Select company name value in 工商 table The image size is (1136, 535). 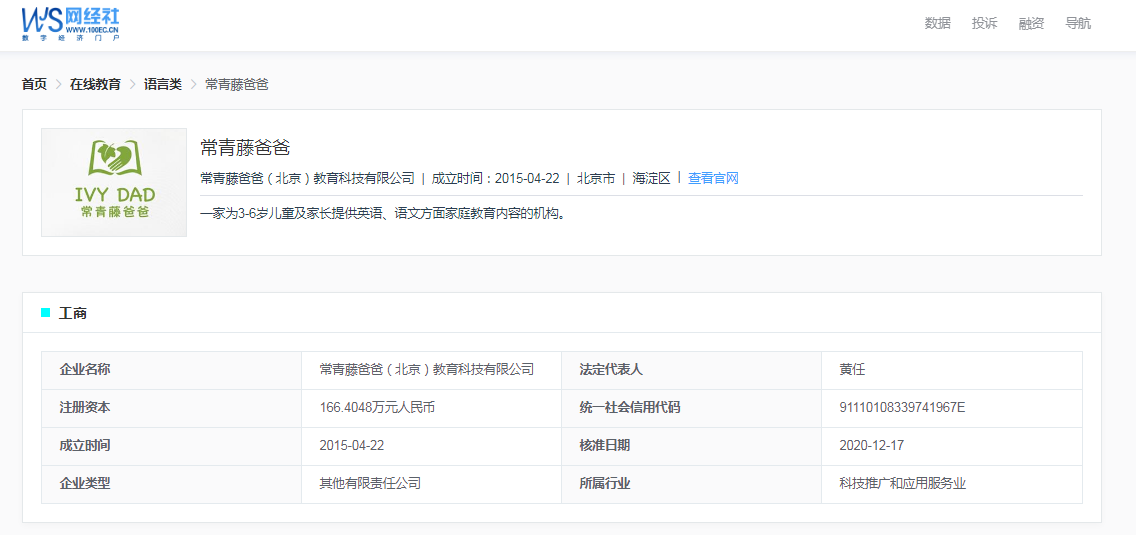427,370
